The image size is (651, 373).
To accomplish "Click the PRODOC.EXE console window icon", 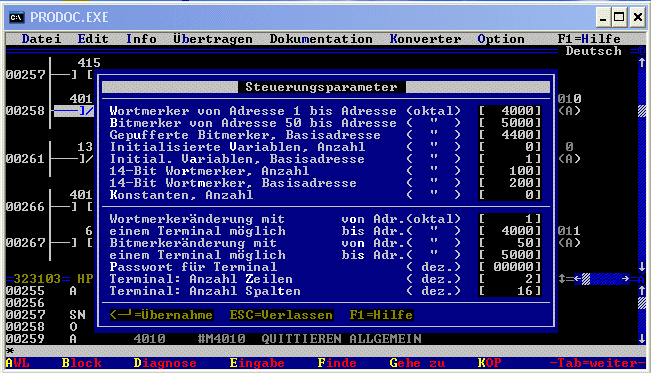I will pos(17,17).
